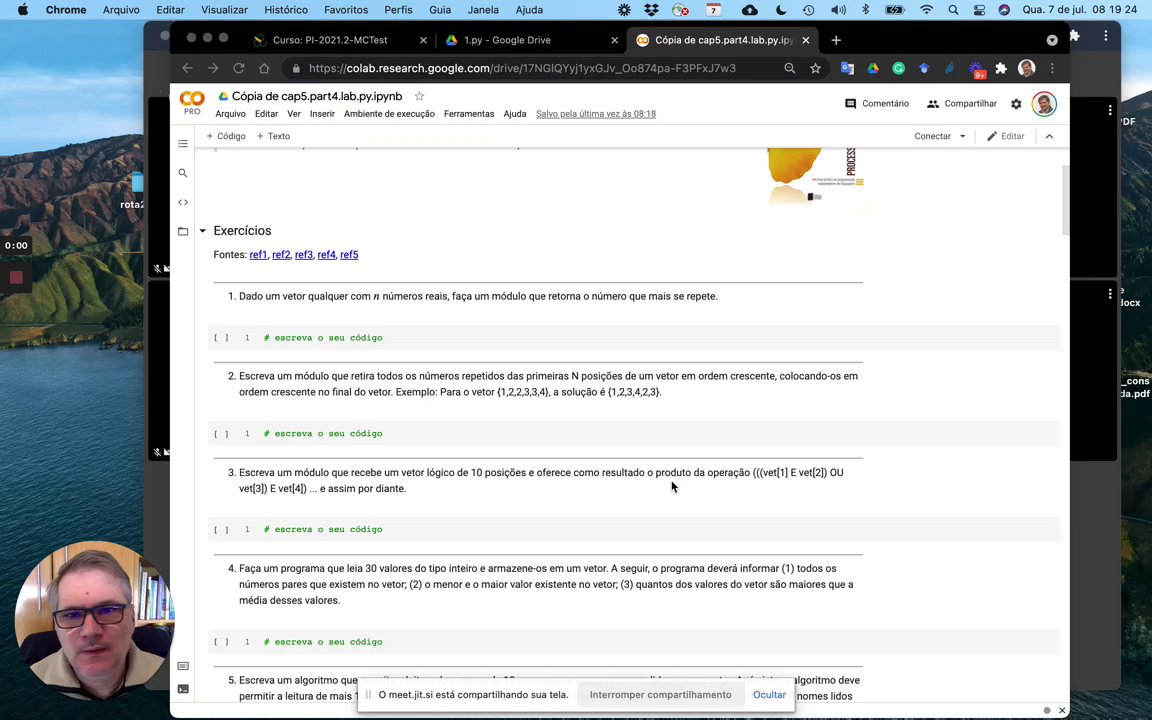Open the code snippets panel
The image size is (1152, 720).
183,202
